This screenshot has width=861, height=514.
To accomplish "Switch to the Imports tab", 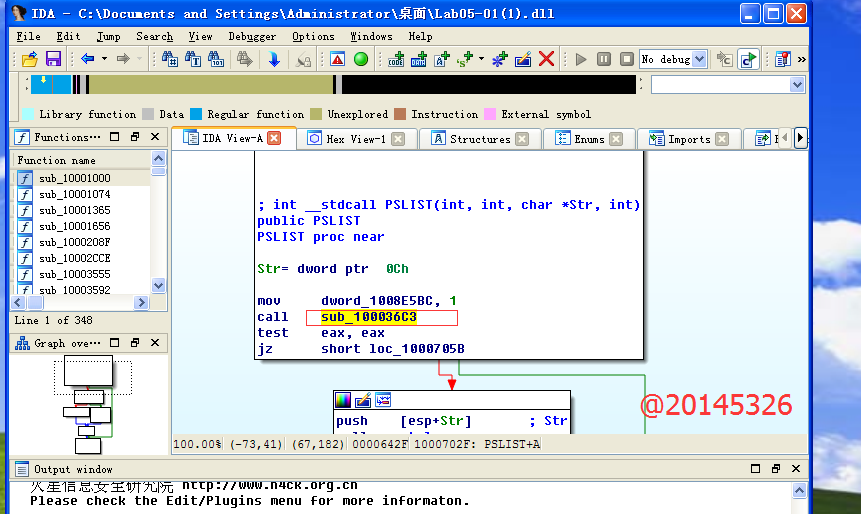I will coord(688,139).
